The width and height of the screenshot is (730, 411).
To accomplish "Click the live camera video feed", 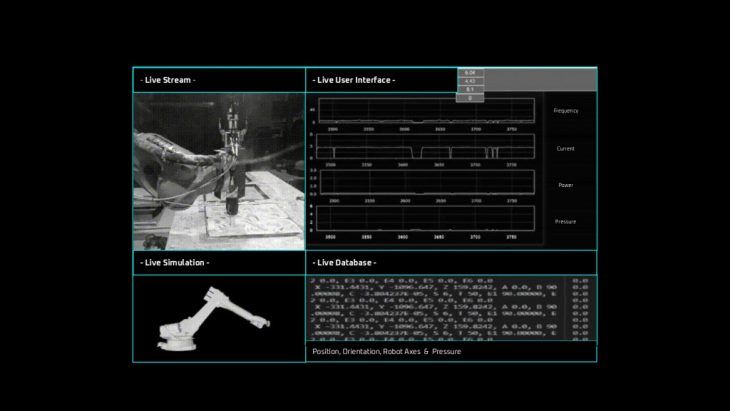I will point(218,171).
